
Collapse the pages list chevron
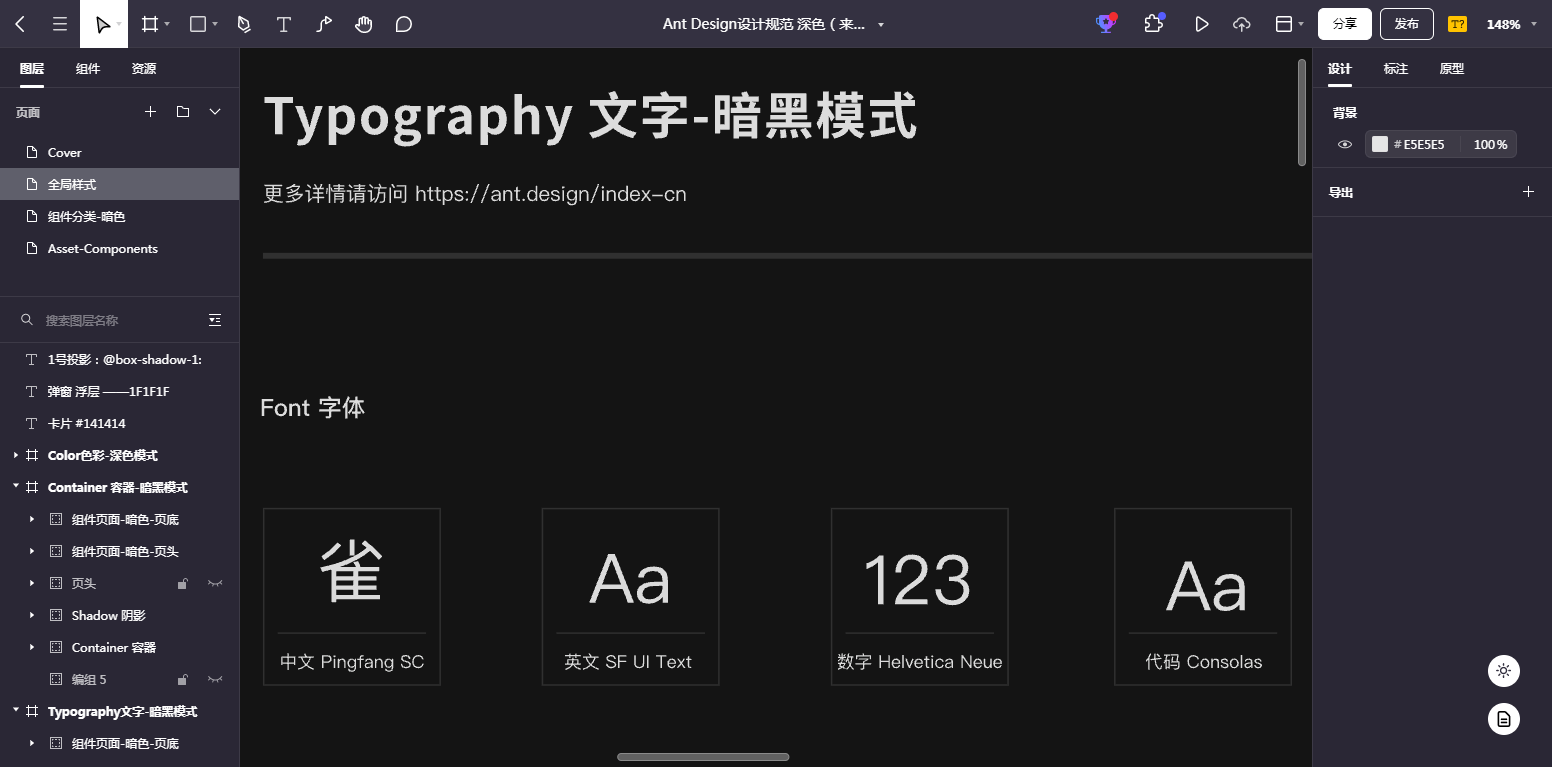tap(215, 112)
